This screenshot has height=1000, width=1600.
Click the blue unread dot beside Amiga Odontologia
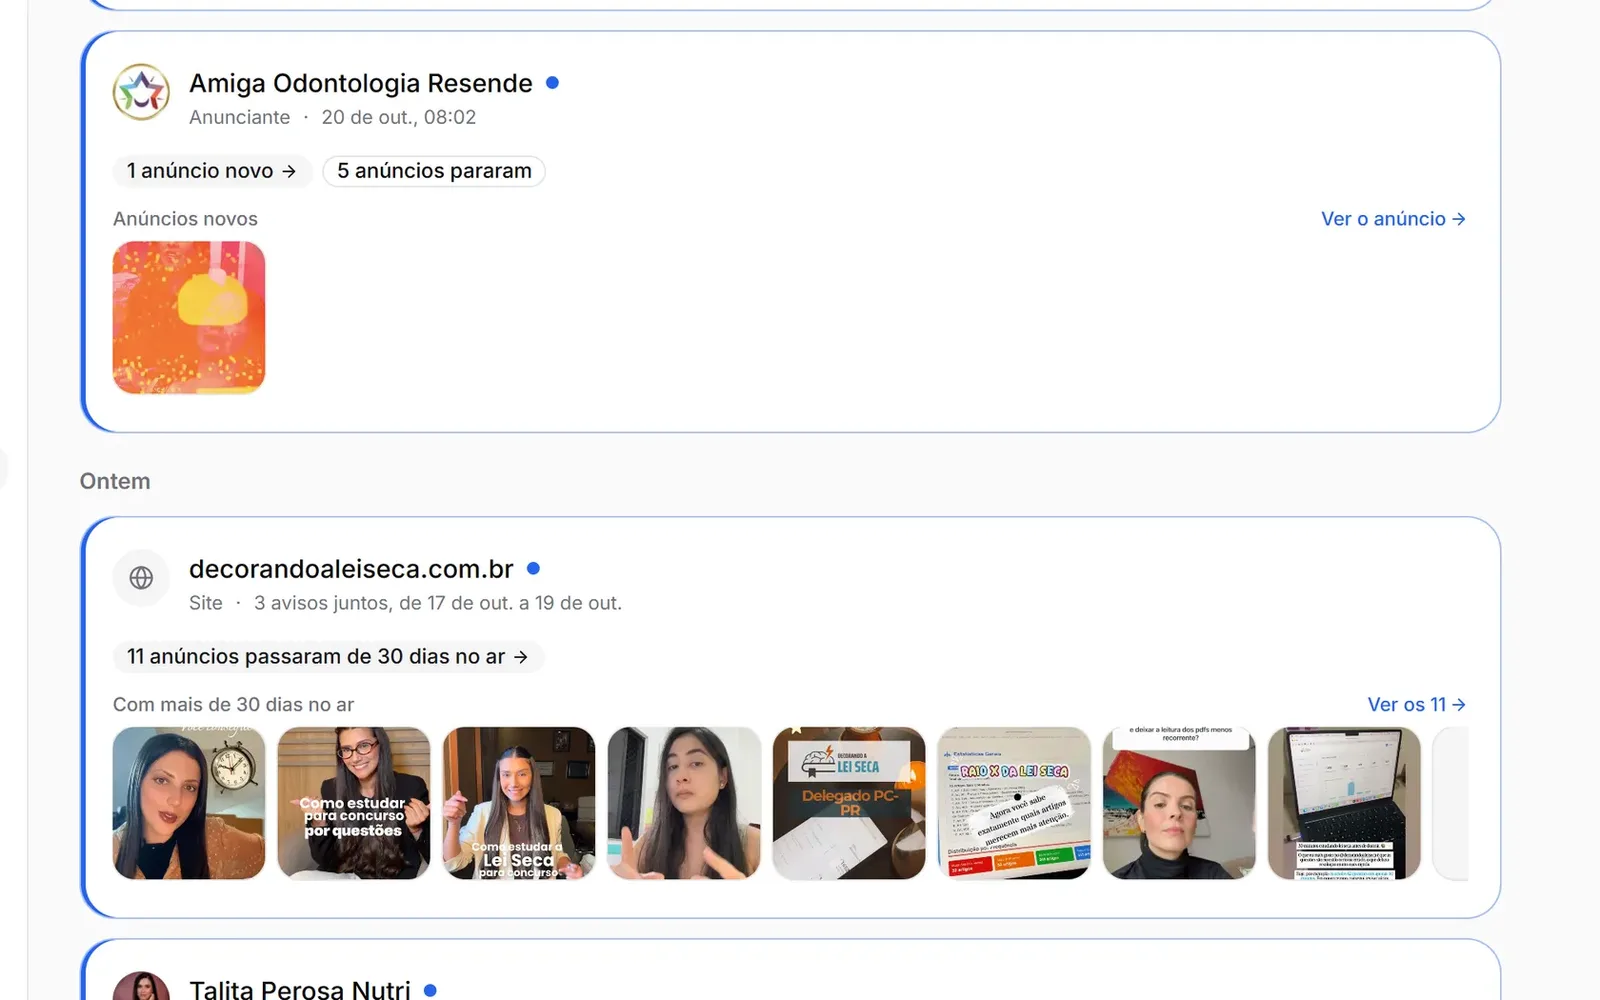pos(552,83)
